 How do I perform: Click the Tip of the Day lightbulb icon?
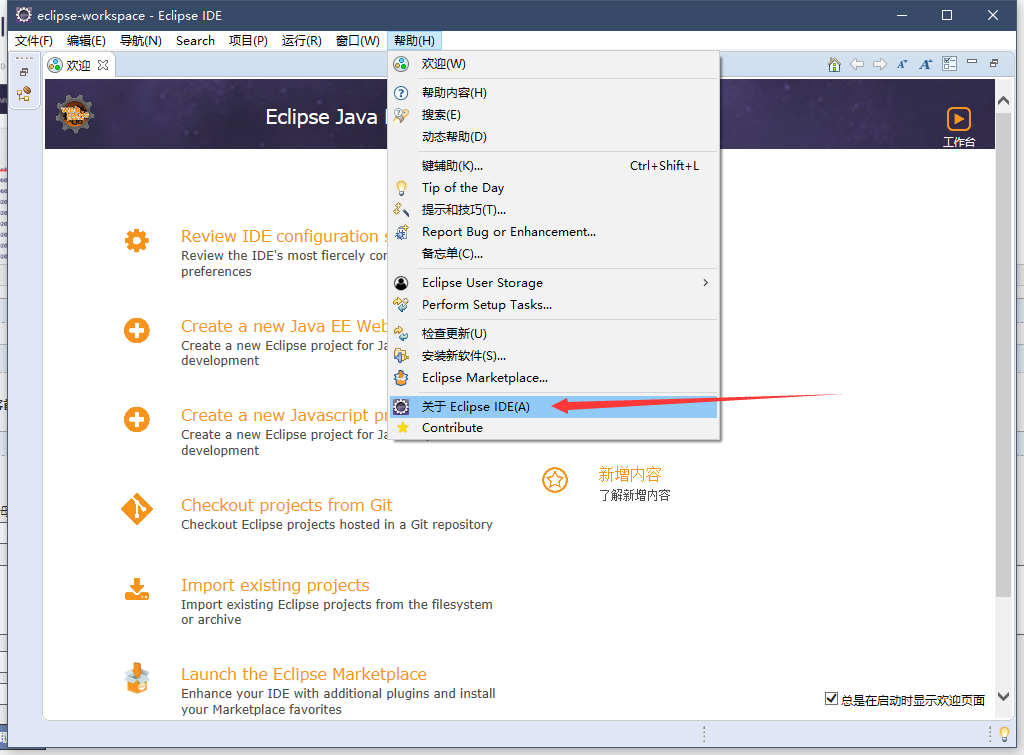[x=402, y=188]
